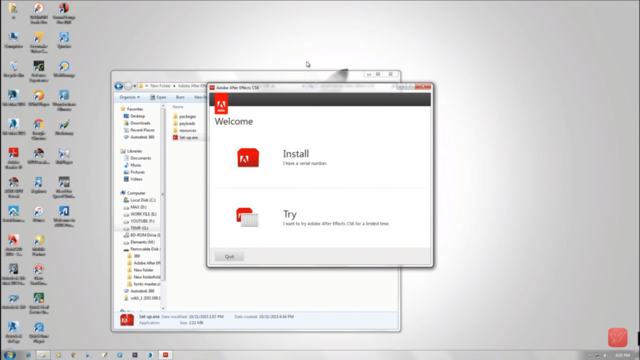Open the Organize menu in Explorer

[129, 97]
